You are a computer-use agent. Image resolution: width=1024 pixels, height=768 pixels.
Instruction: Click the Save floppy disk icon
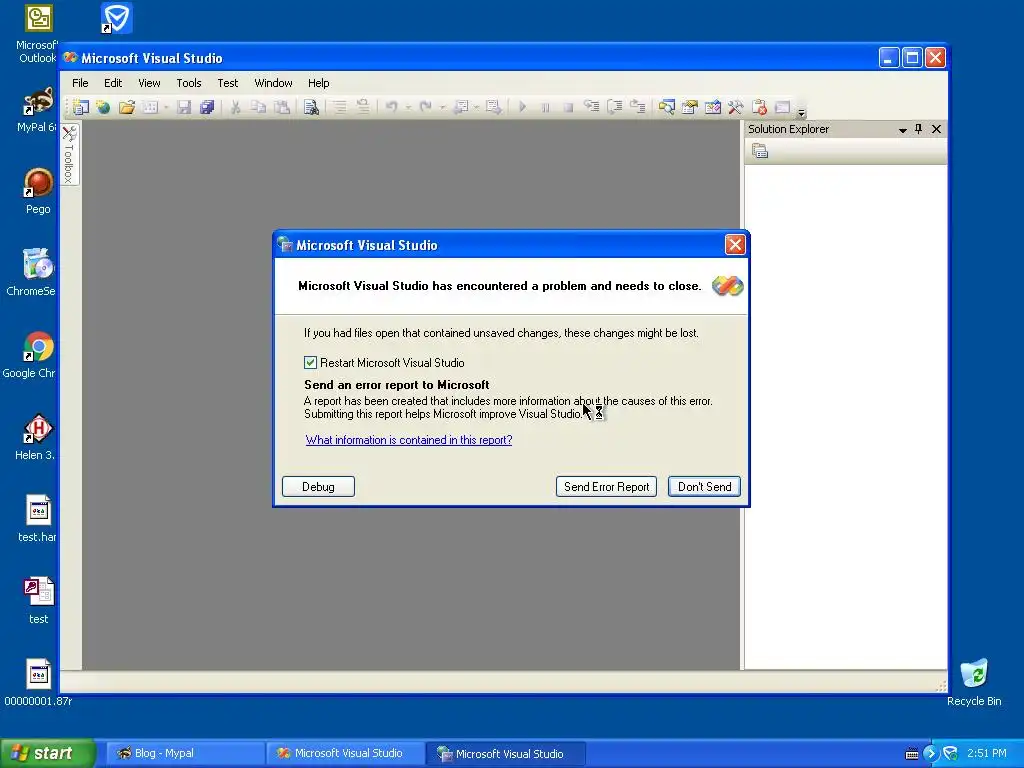click(184, 107)
